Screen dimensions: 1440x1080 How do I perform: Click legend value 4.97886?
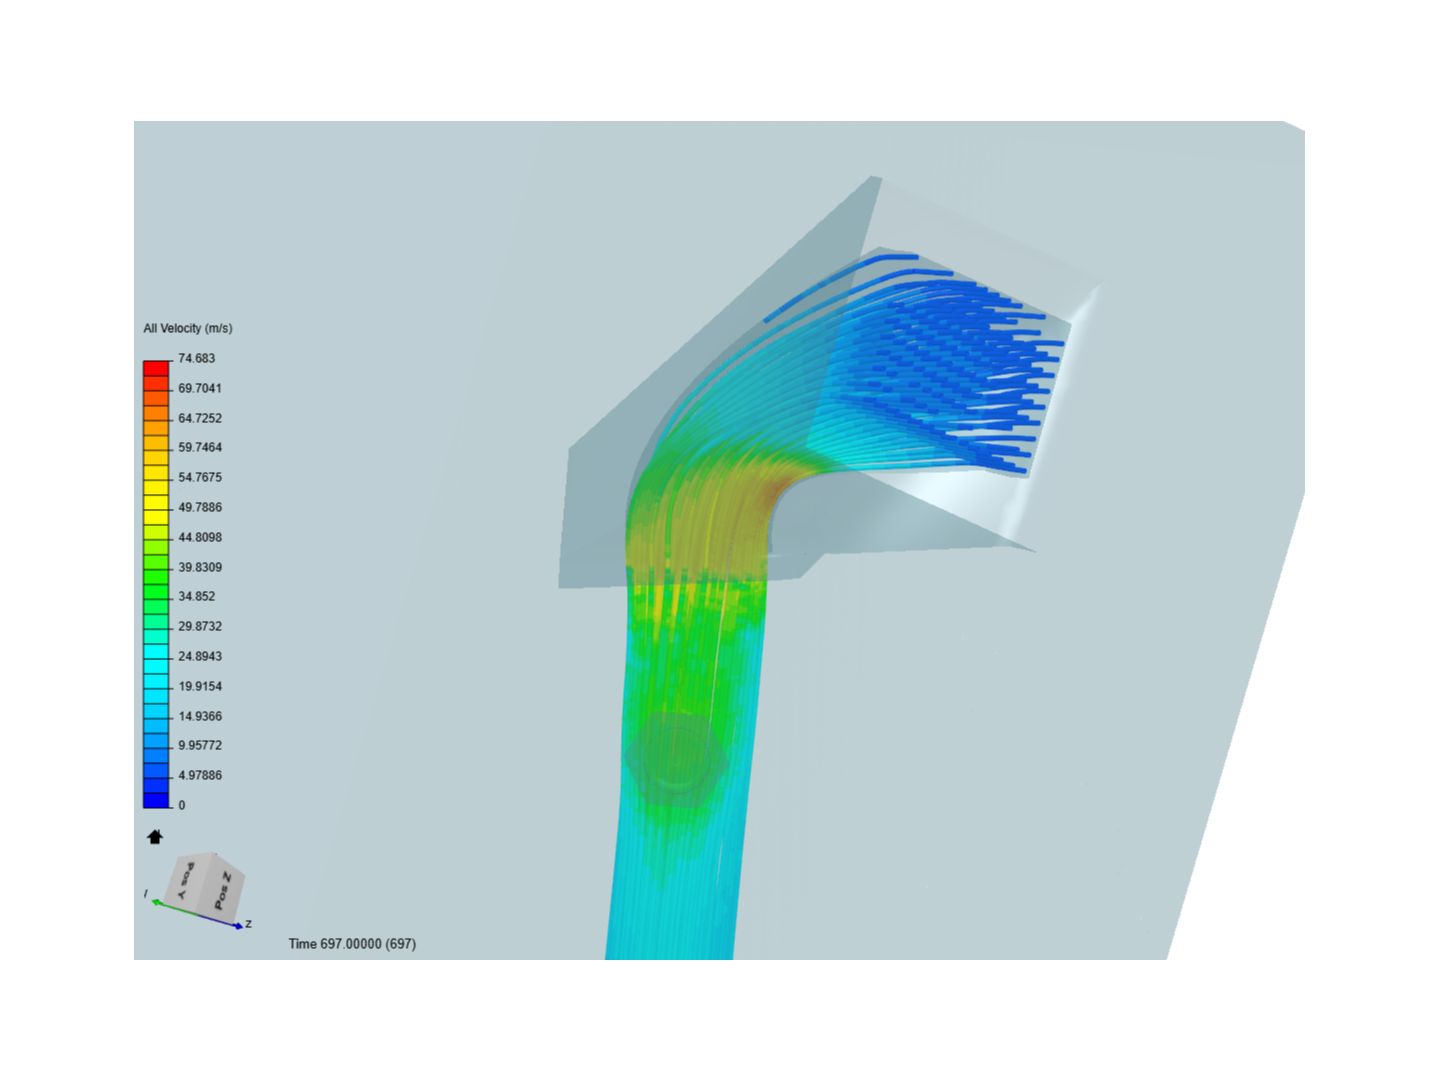click(200, 775)
